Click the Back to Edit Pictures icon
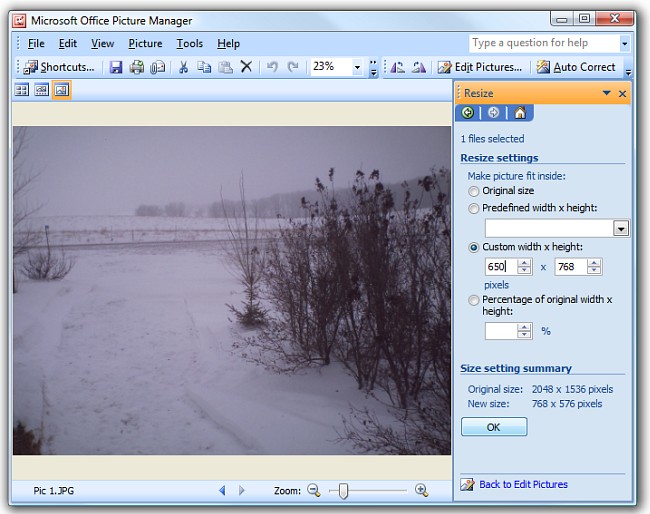 point(467,485)
